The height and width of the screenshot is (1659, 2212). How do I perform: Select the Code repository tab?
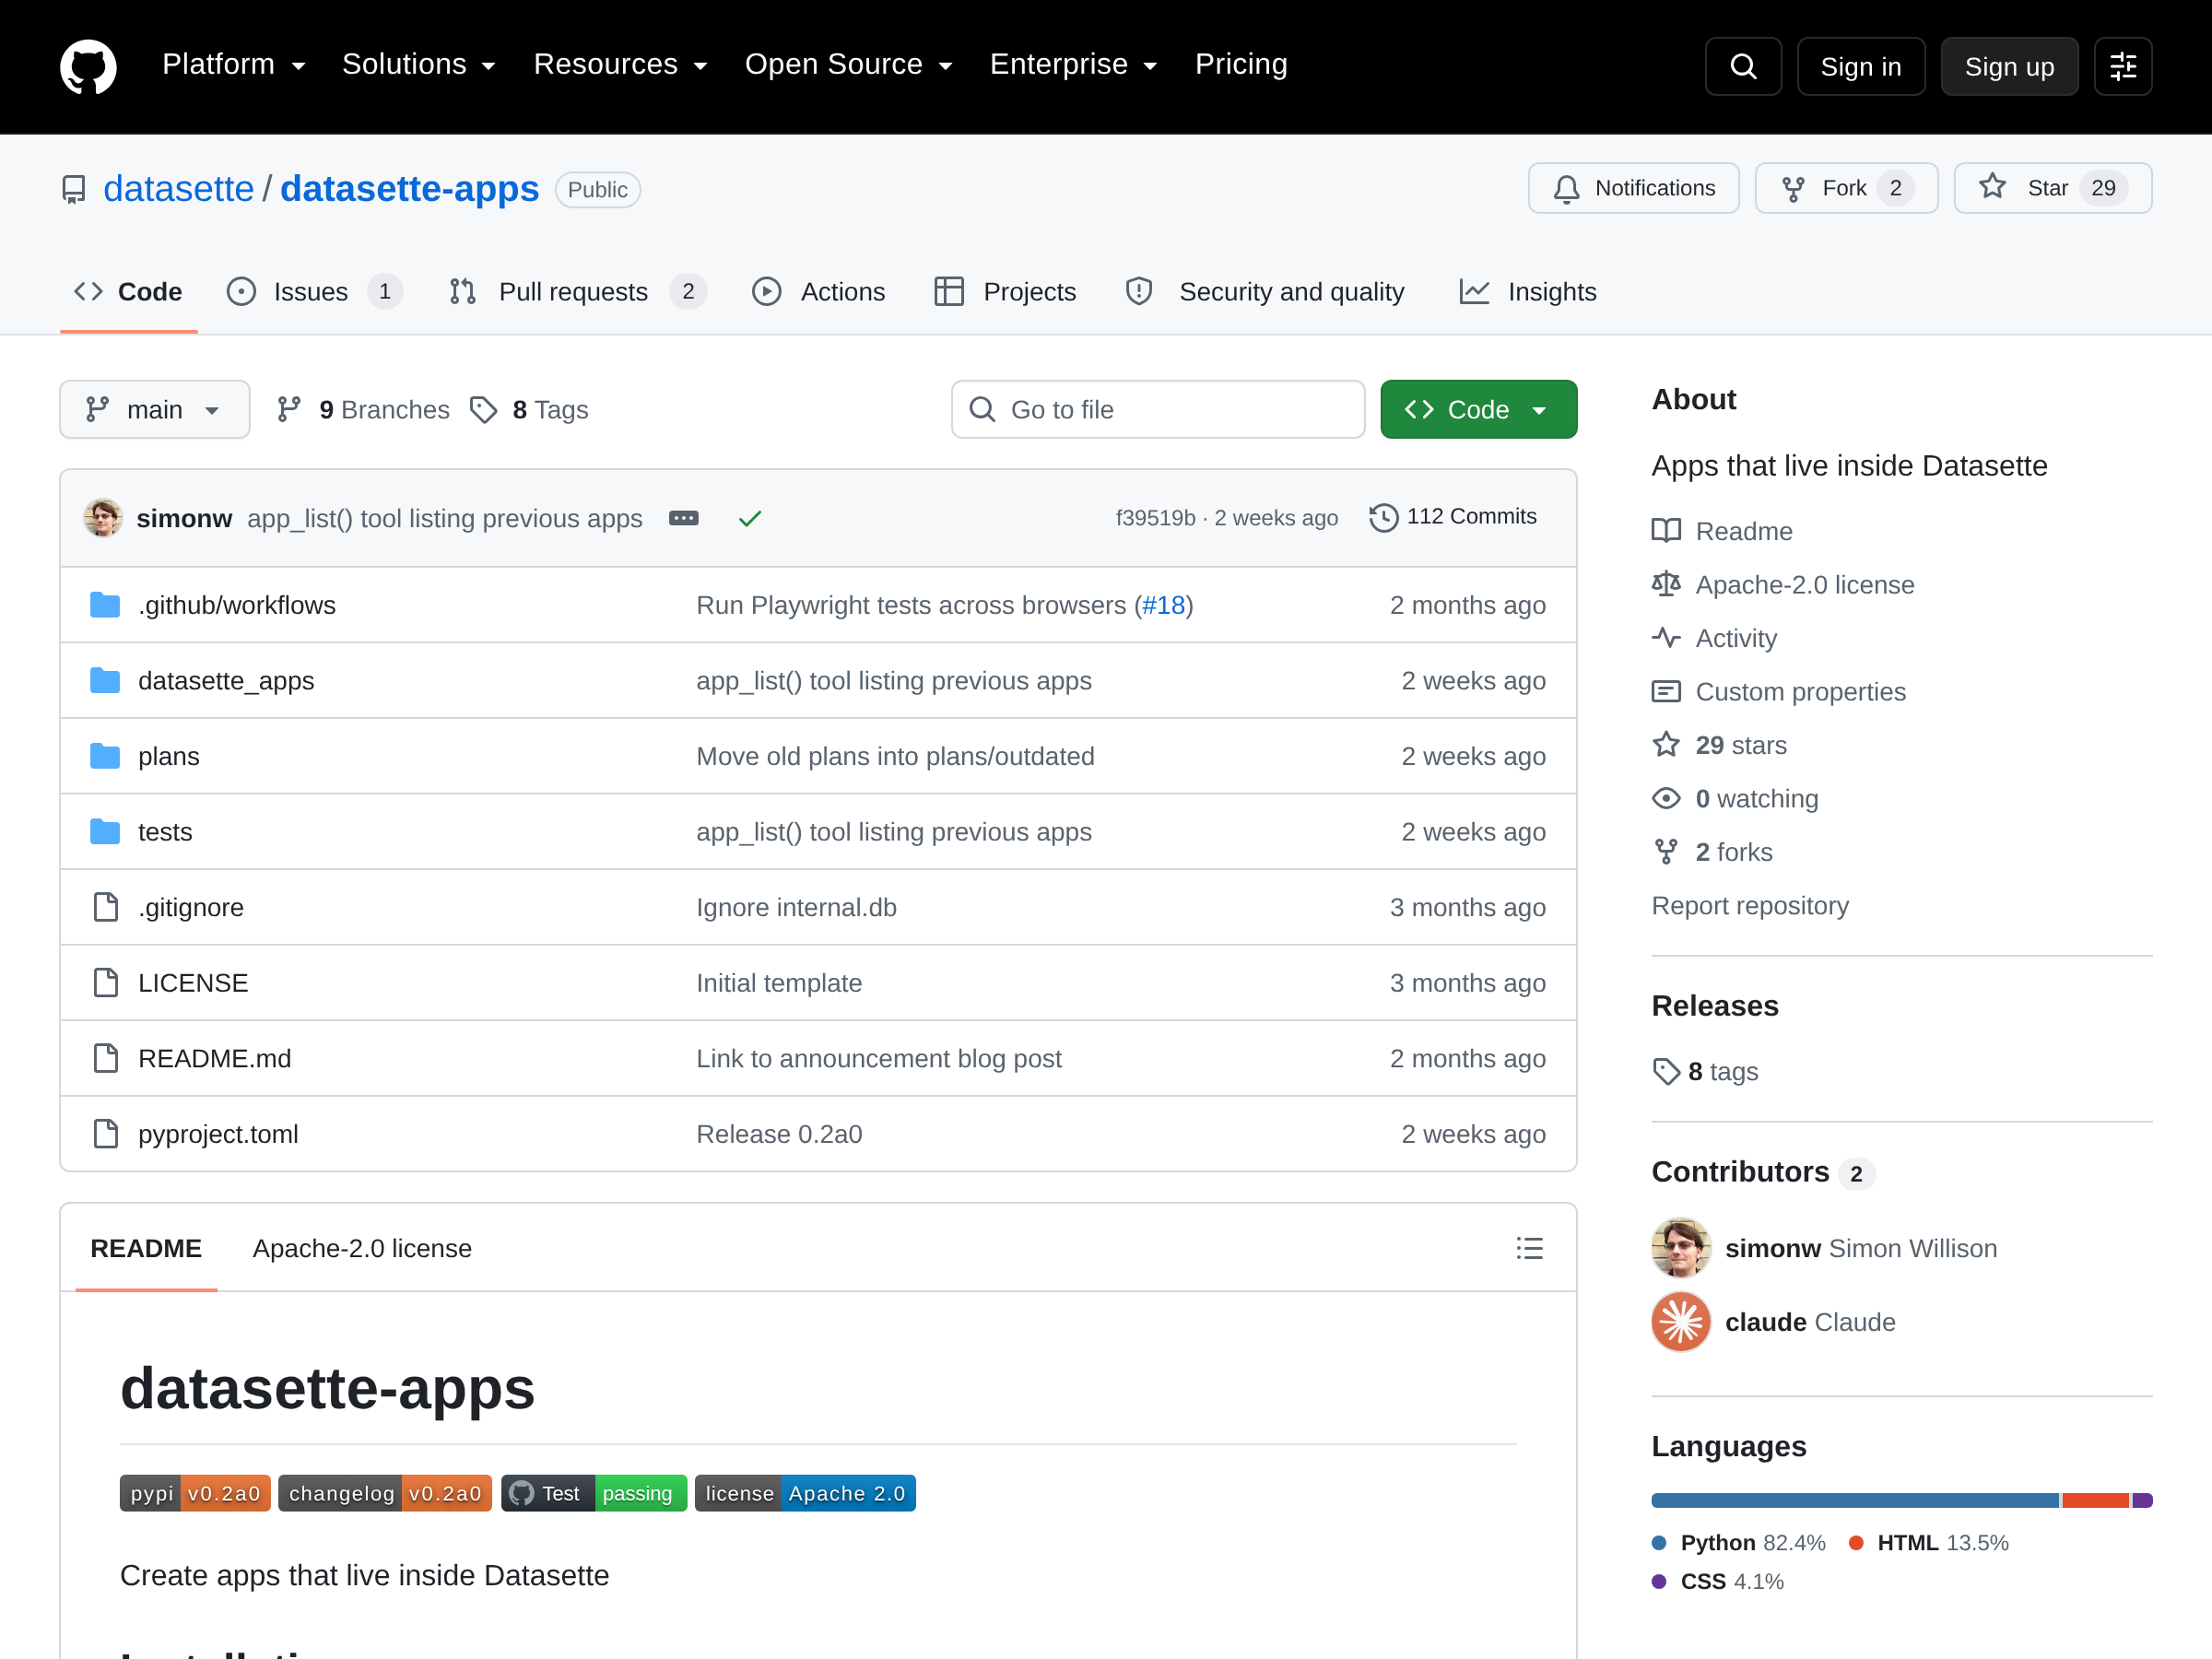point(129,292)
